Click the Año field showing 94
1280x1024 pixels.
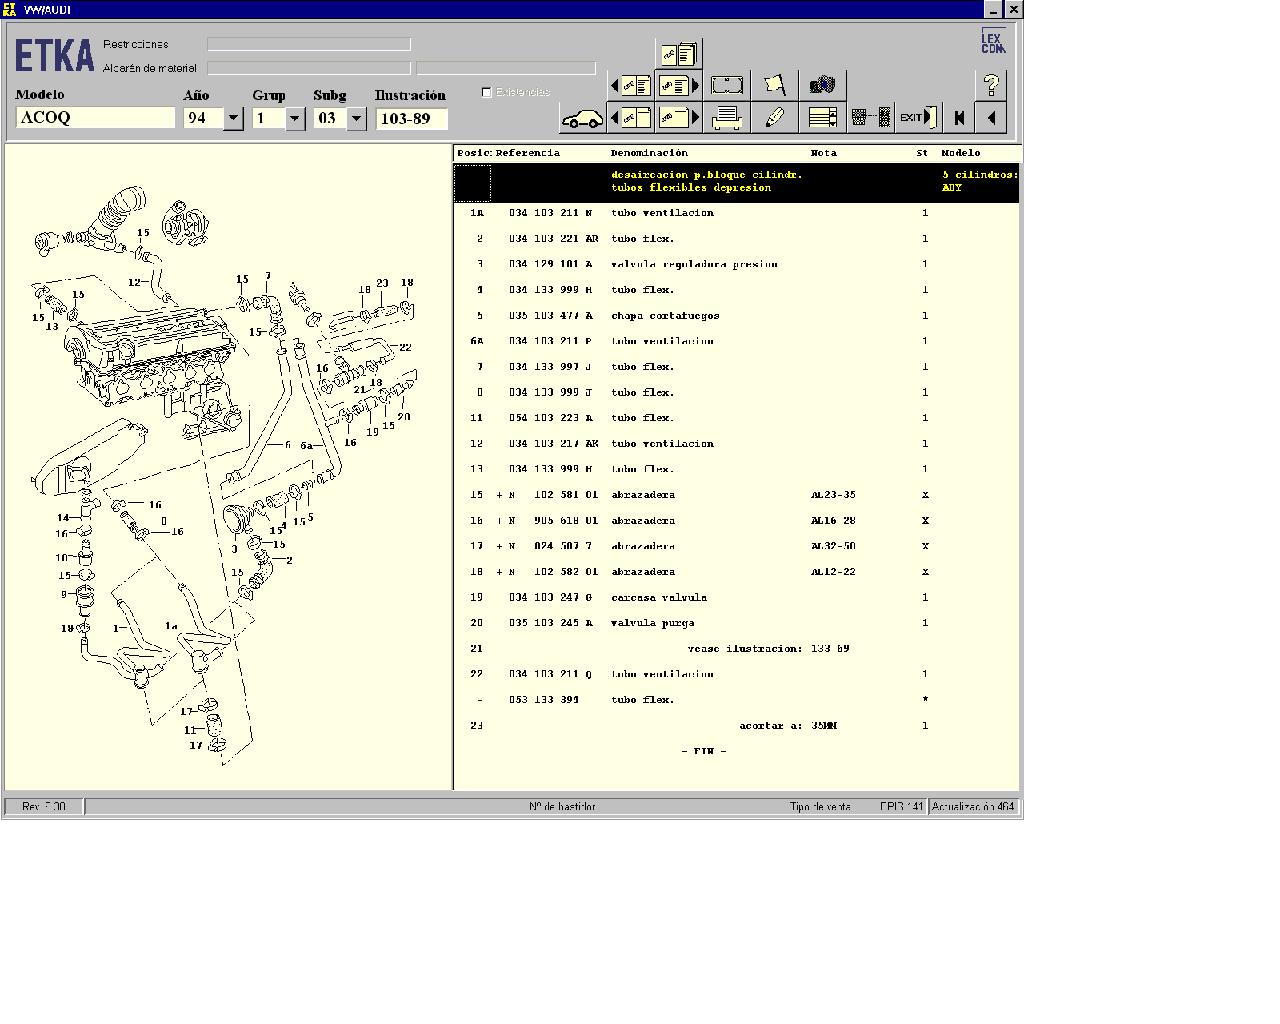(204, 118)
